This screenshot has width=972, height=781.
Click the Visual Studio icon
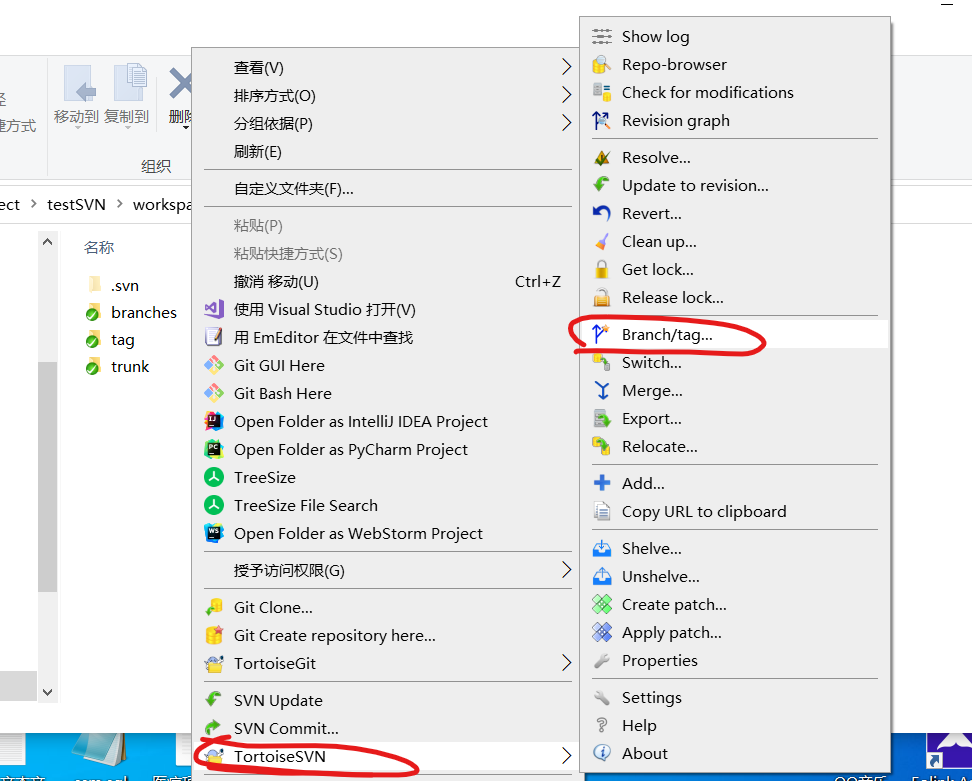tap(214, 309)
